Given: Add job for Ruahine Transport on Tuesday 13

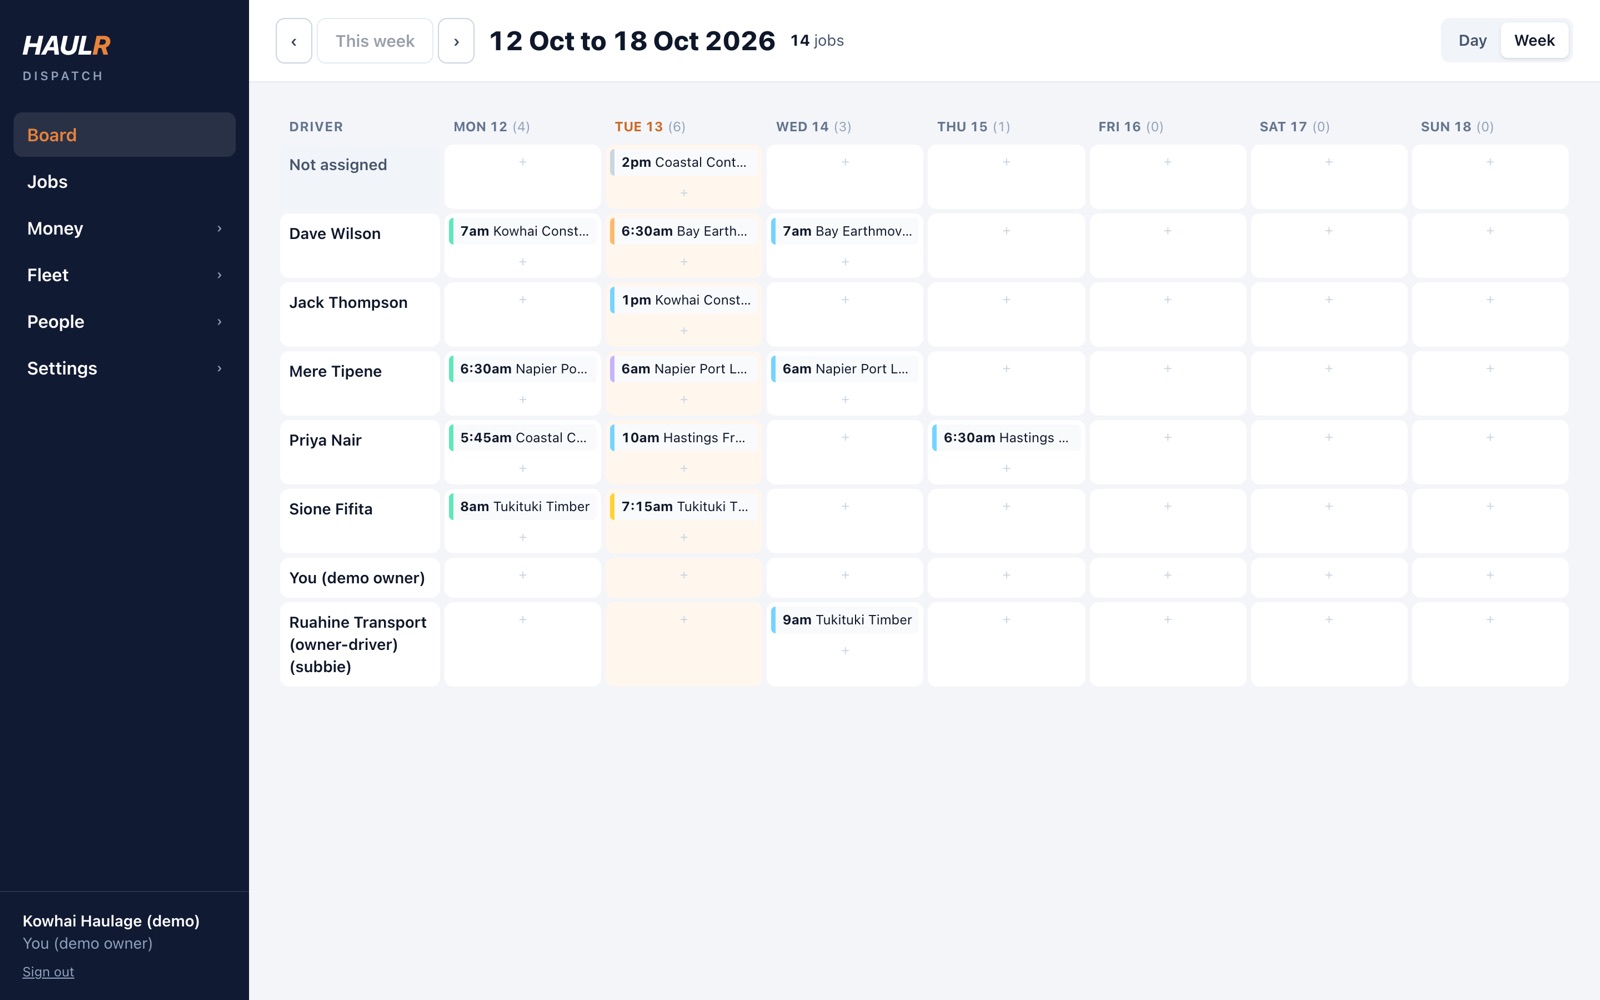Looking at the screenshot, I should pos(684,620).
